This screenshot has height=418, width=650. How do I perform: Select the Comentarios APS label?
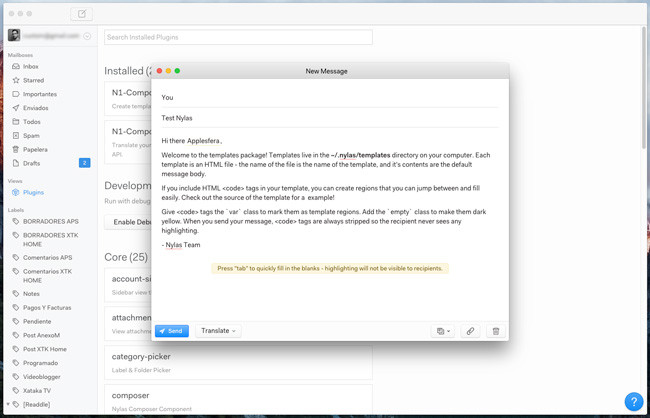coord(48,258)
